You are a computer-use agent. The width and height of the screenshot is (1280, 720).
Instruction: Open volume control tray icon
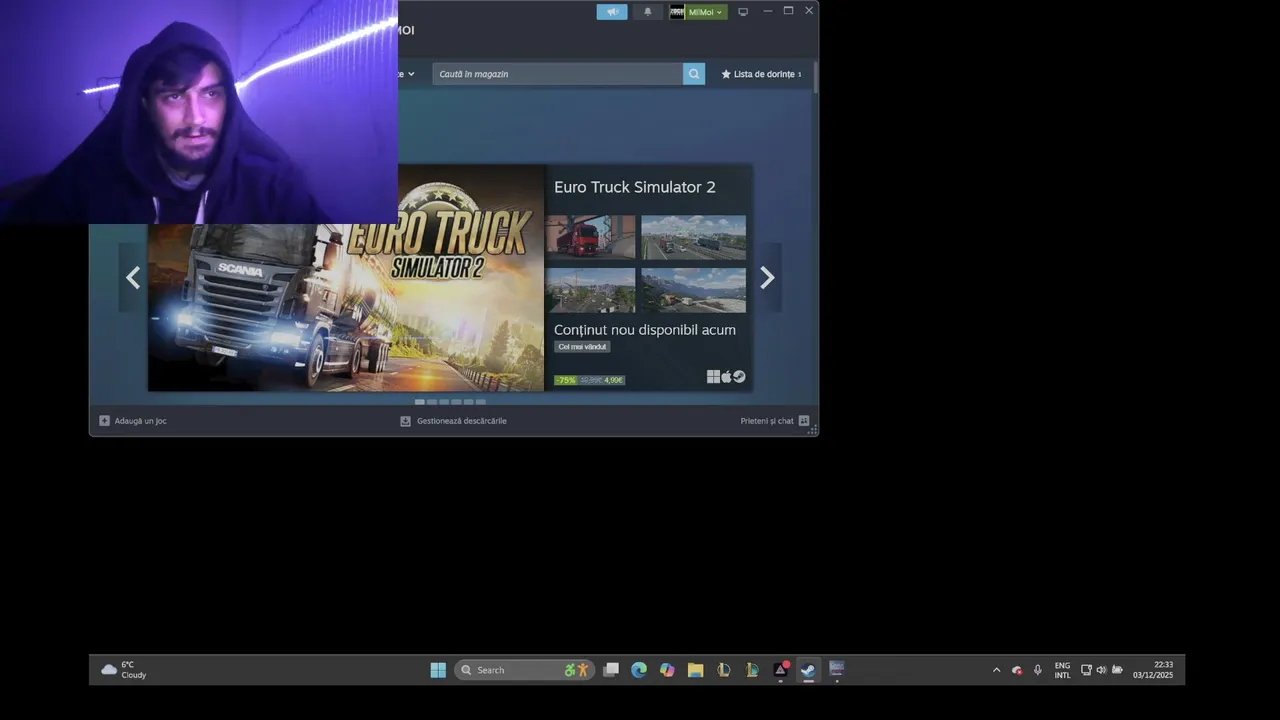tap(1101, 670)
